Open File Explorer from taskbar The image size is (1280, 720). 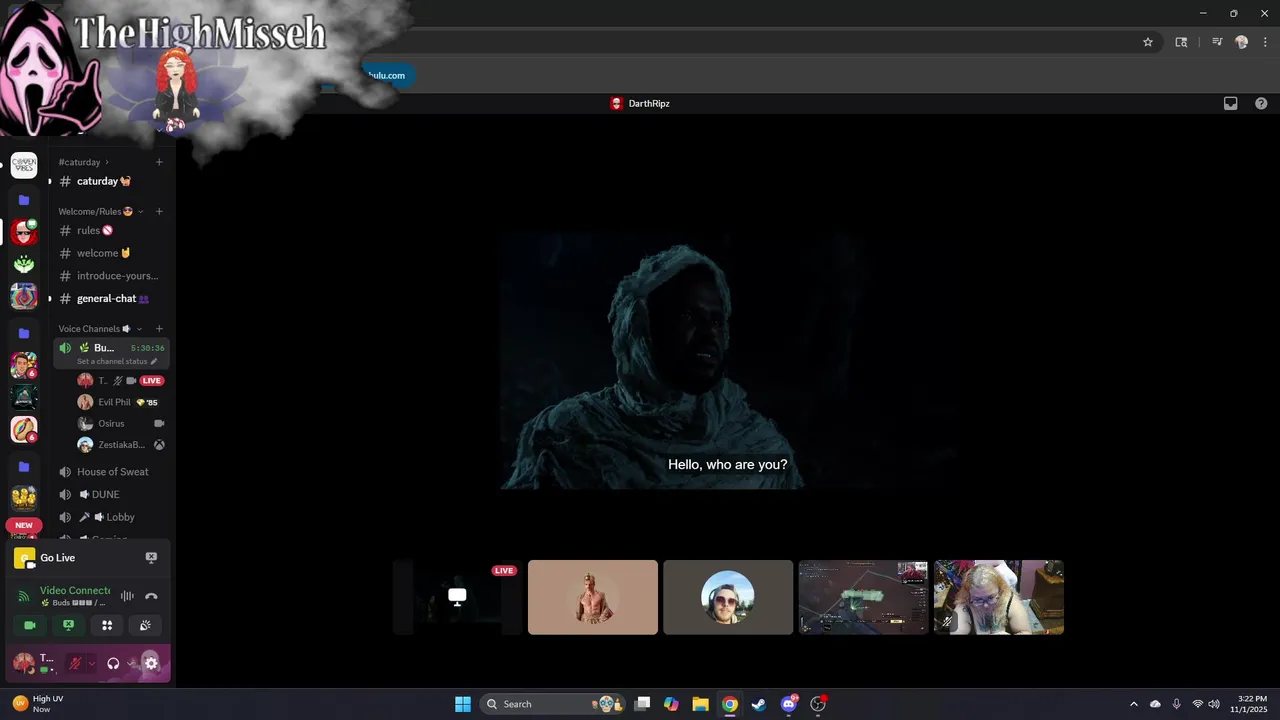(x=700, y=704)
